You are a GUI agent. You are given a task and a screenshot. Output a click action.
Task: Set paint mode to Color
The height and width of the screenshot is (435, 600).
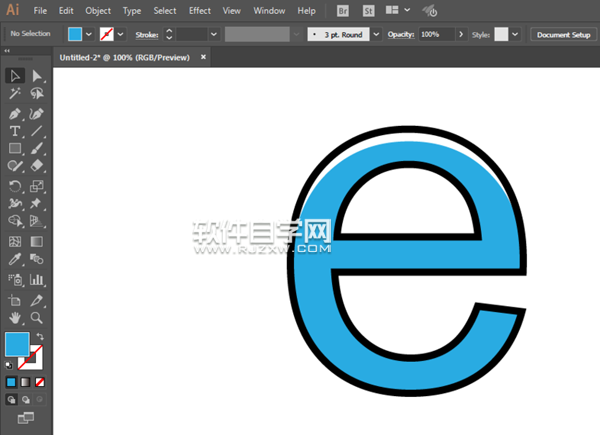click(11, 382)
